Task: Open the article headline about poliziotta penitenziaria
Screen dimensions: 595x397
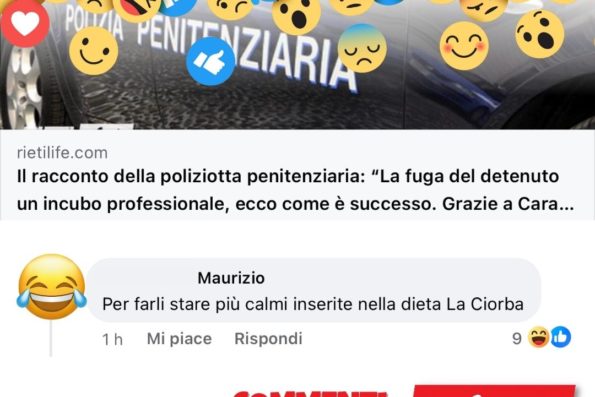Action: [x=295, y=190]
